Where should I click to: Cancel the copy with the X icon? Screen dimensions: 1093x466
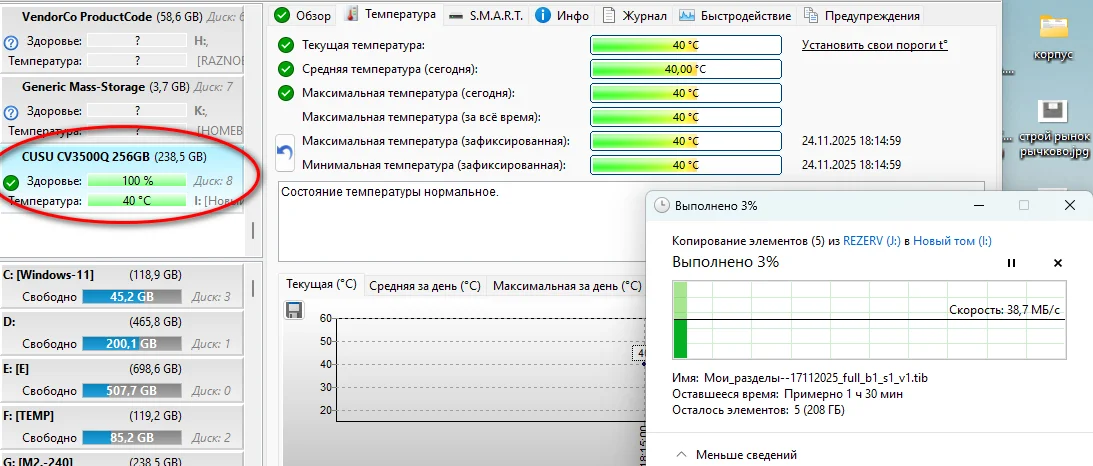pos(1057,263)
